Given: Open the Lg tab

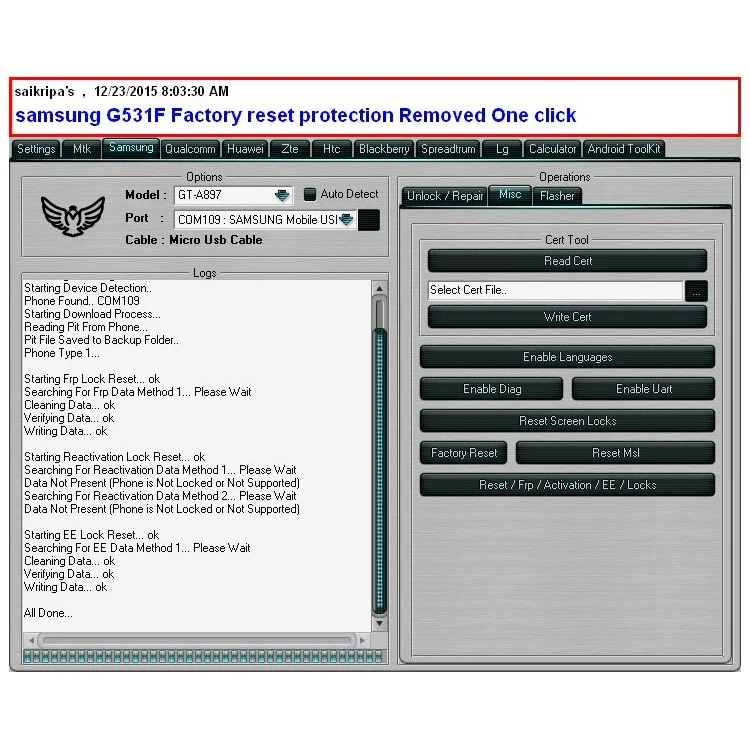Looking at the screenshot, I should [x=502, y=149].
